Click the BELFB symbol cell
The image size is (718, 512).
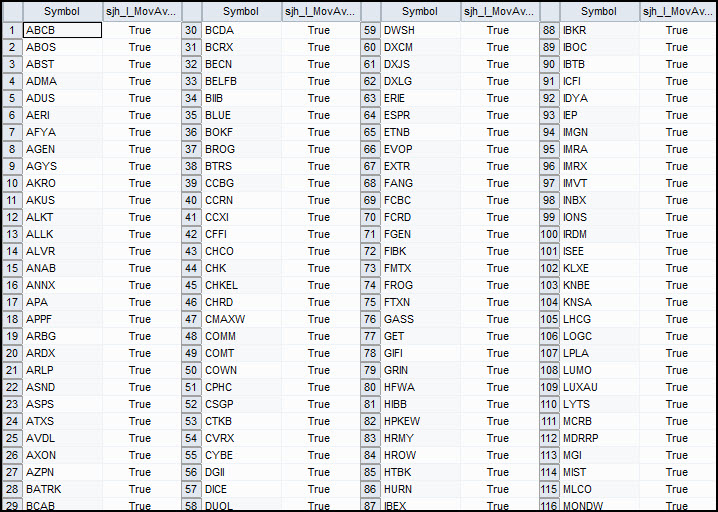point(241,81)
